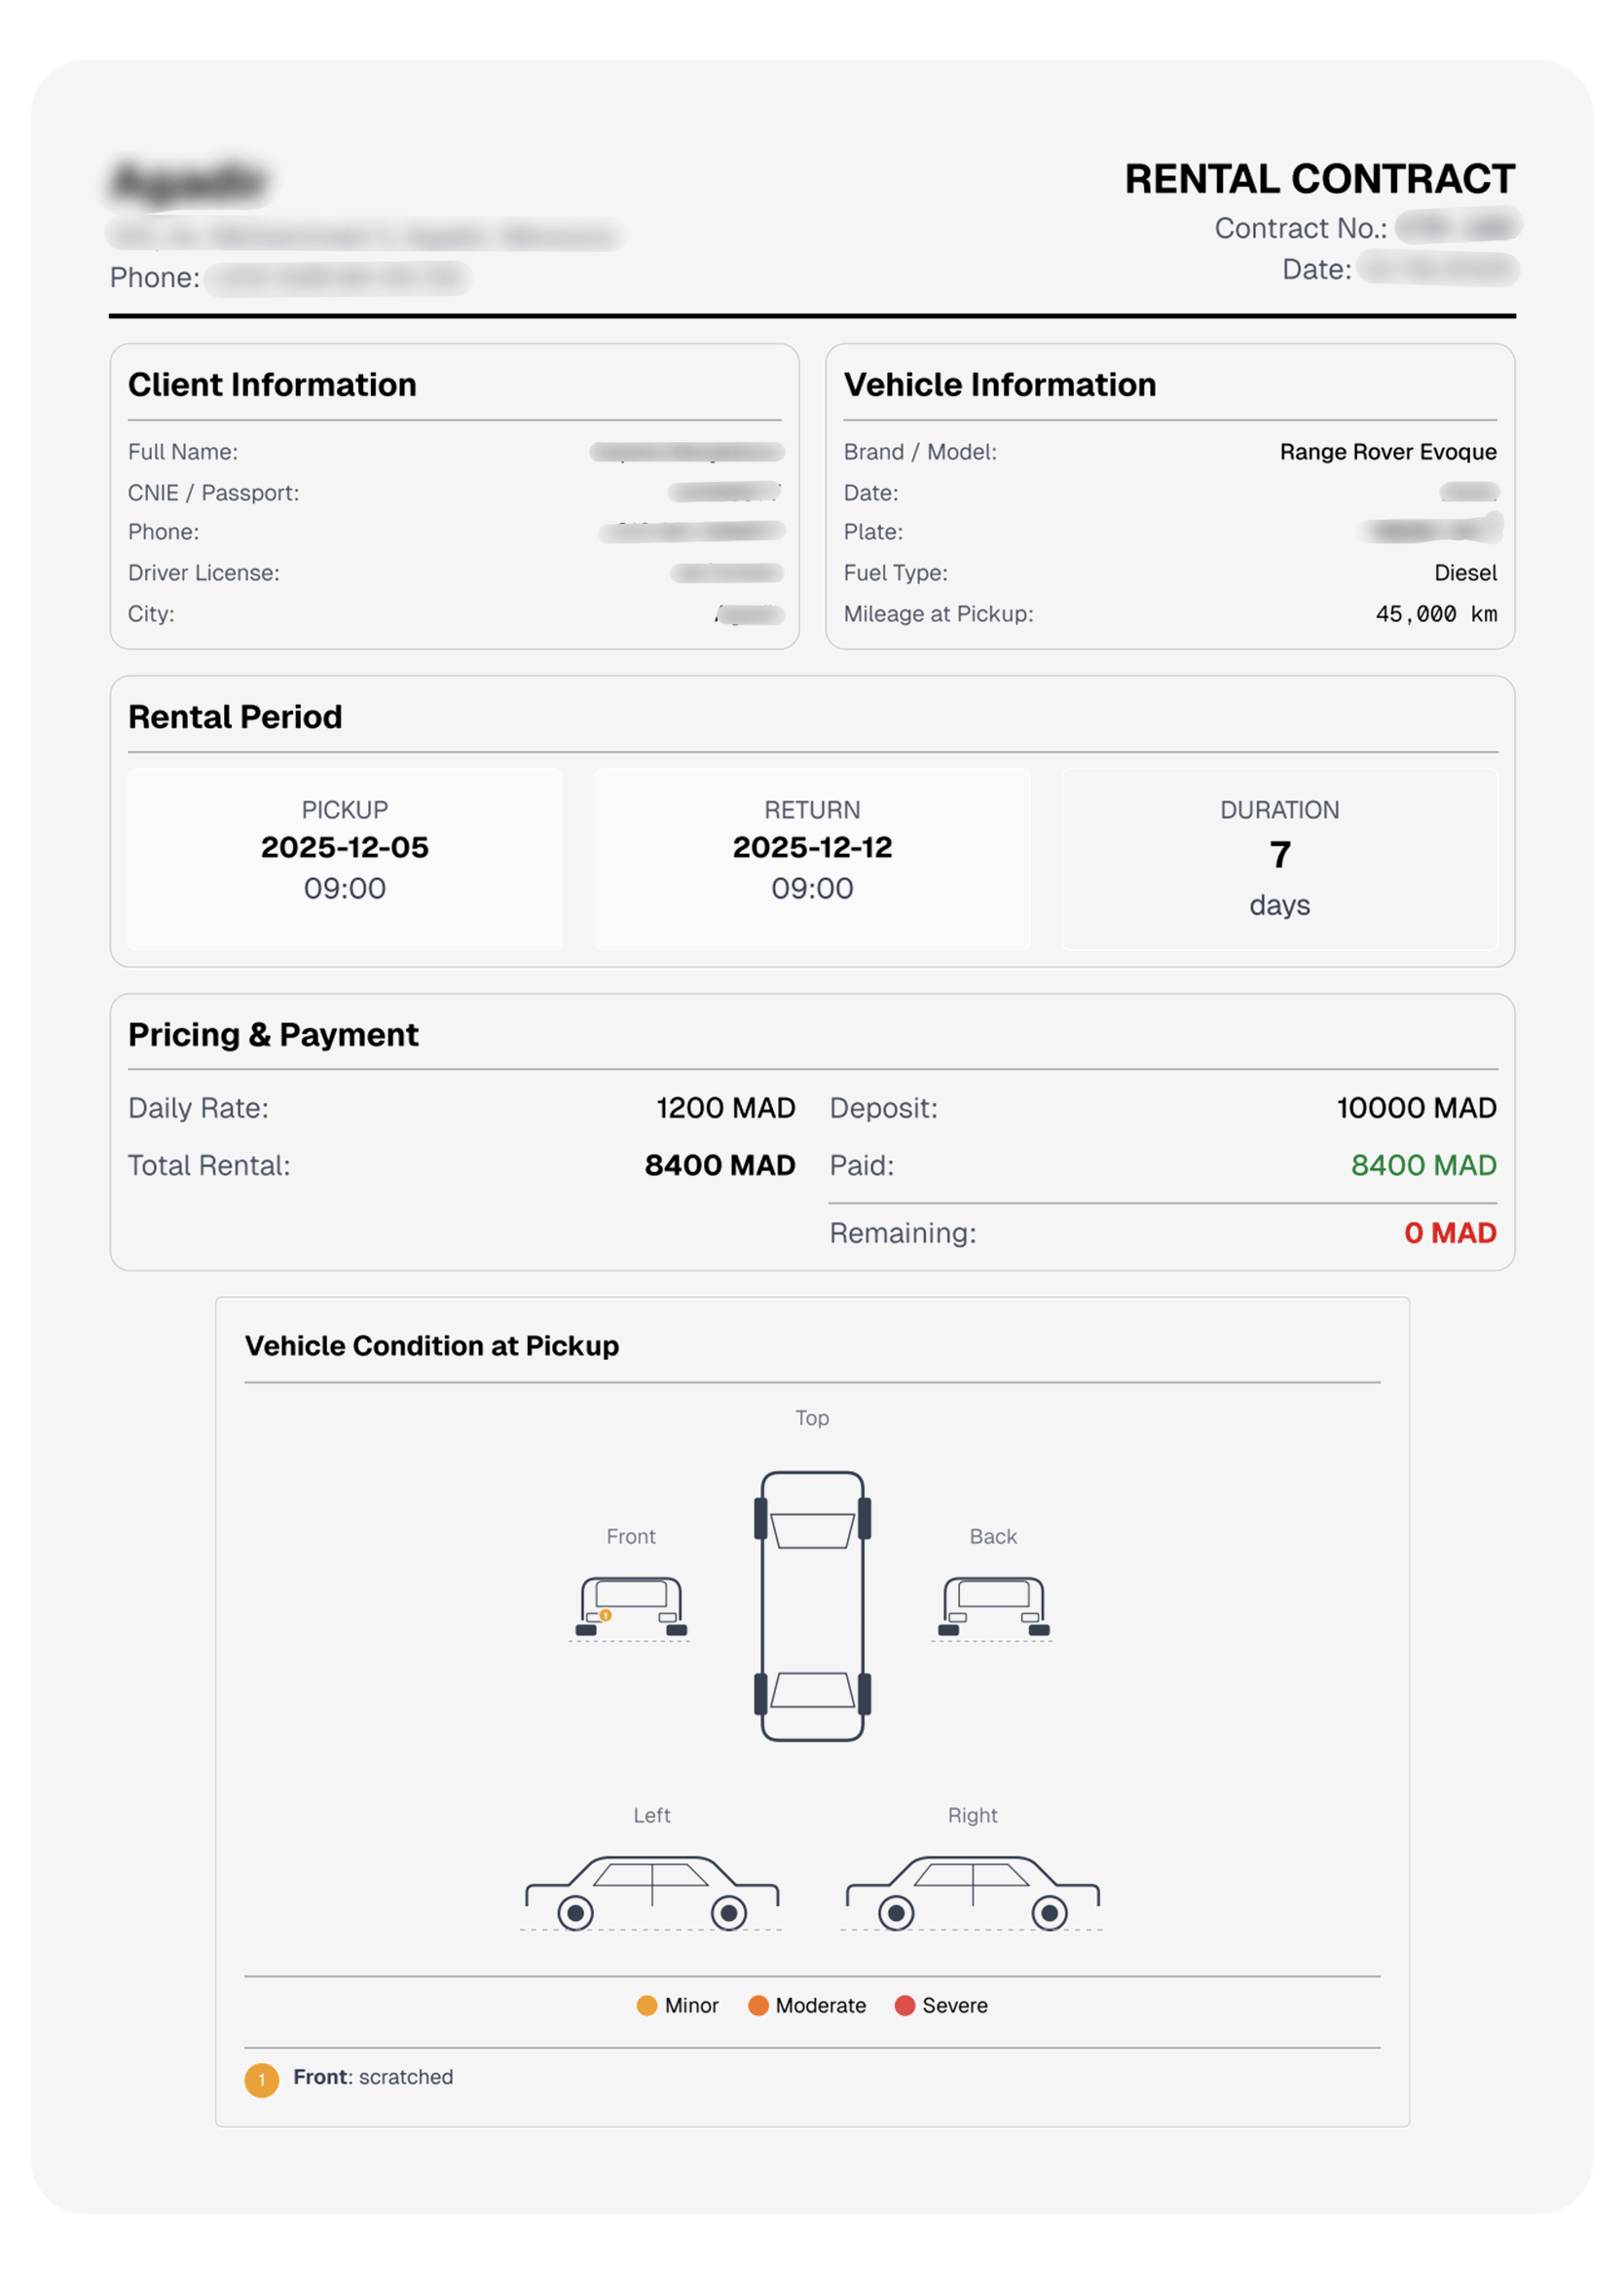Click the Minor severity legend dot
This screenshot has width=1624, height=2283.
(x=647, y=2005)
